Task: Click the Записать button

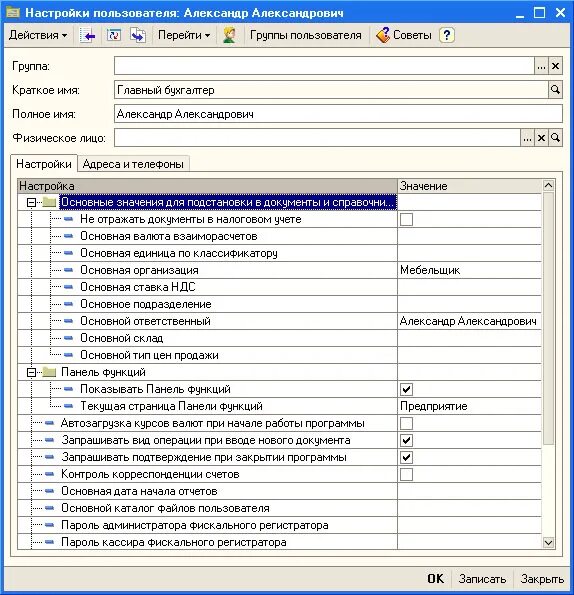Action: 482,579
